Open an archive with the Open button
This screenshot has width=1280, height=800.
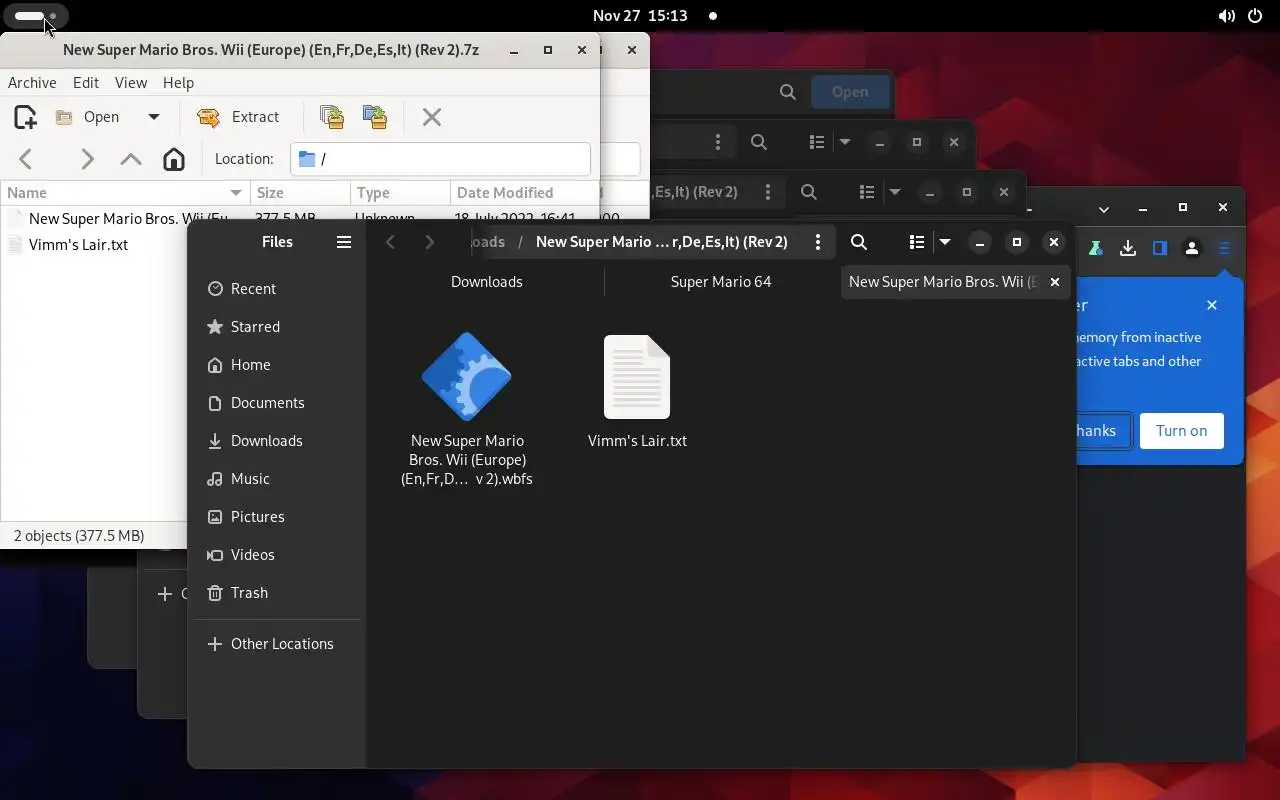click(x=88, y=117)
